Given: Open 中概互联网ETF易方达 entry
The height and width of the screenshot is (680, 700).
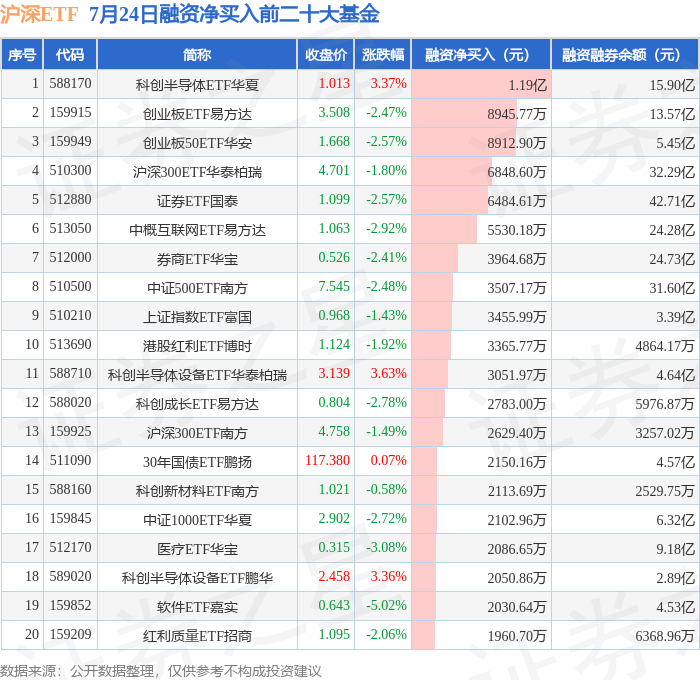Looking at the screenshot, I should click(197, 230).
